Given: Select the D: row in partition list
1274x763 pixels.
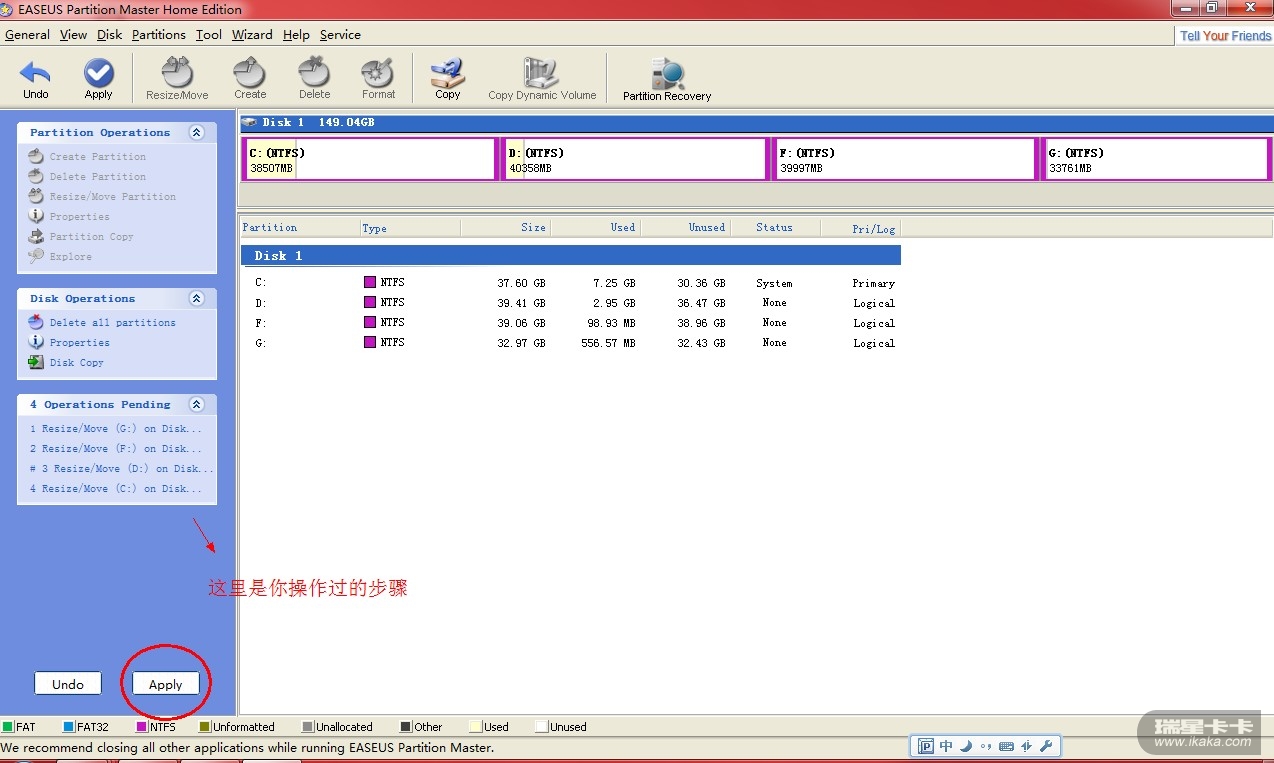Looking at the screenshot, I should [x=571, y=303].
